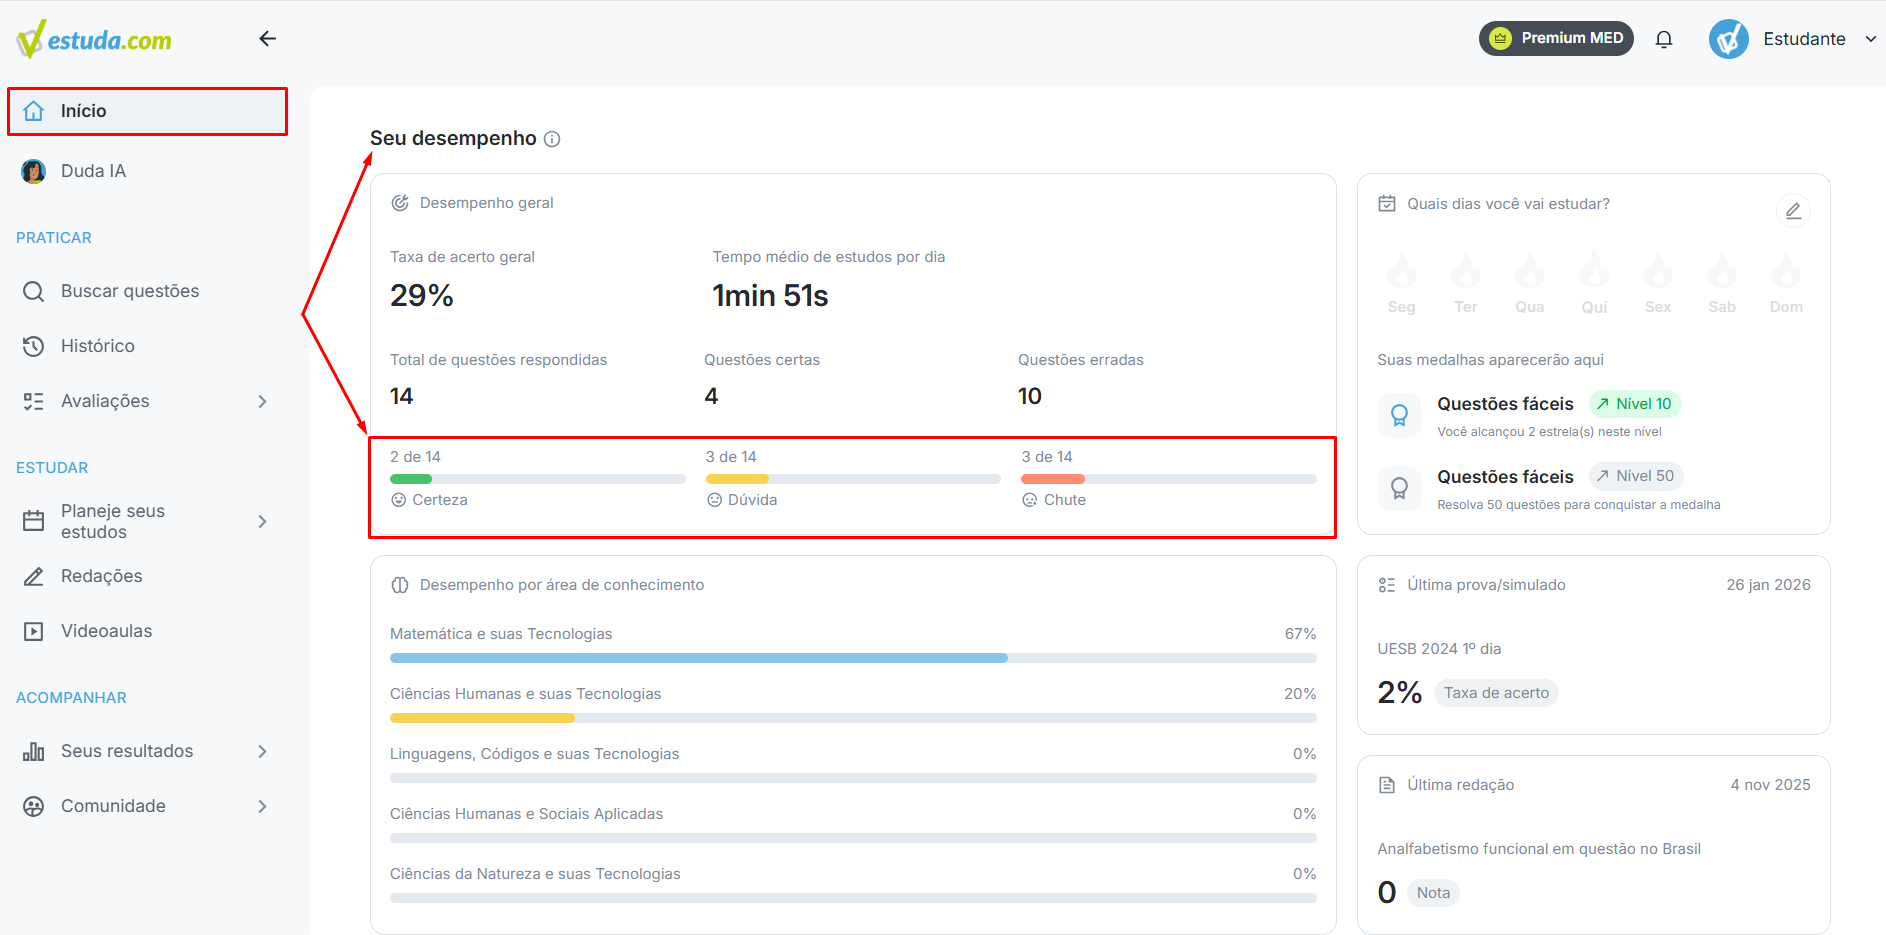
Task: Toggle Qua study day flame
Action: [1530, 272]
